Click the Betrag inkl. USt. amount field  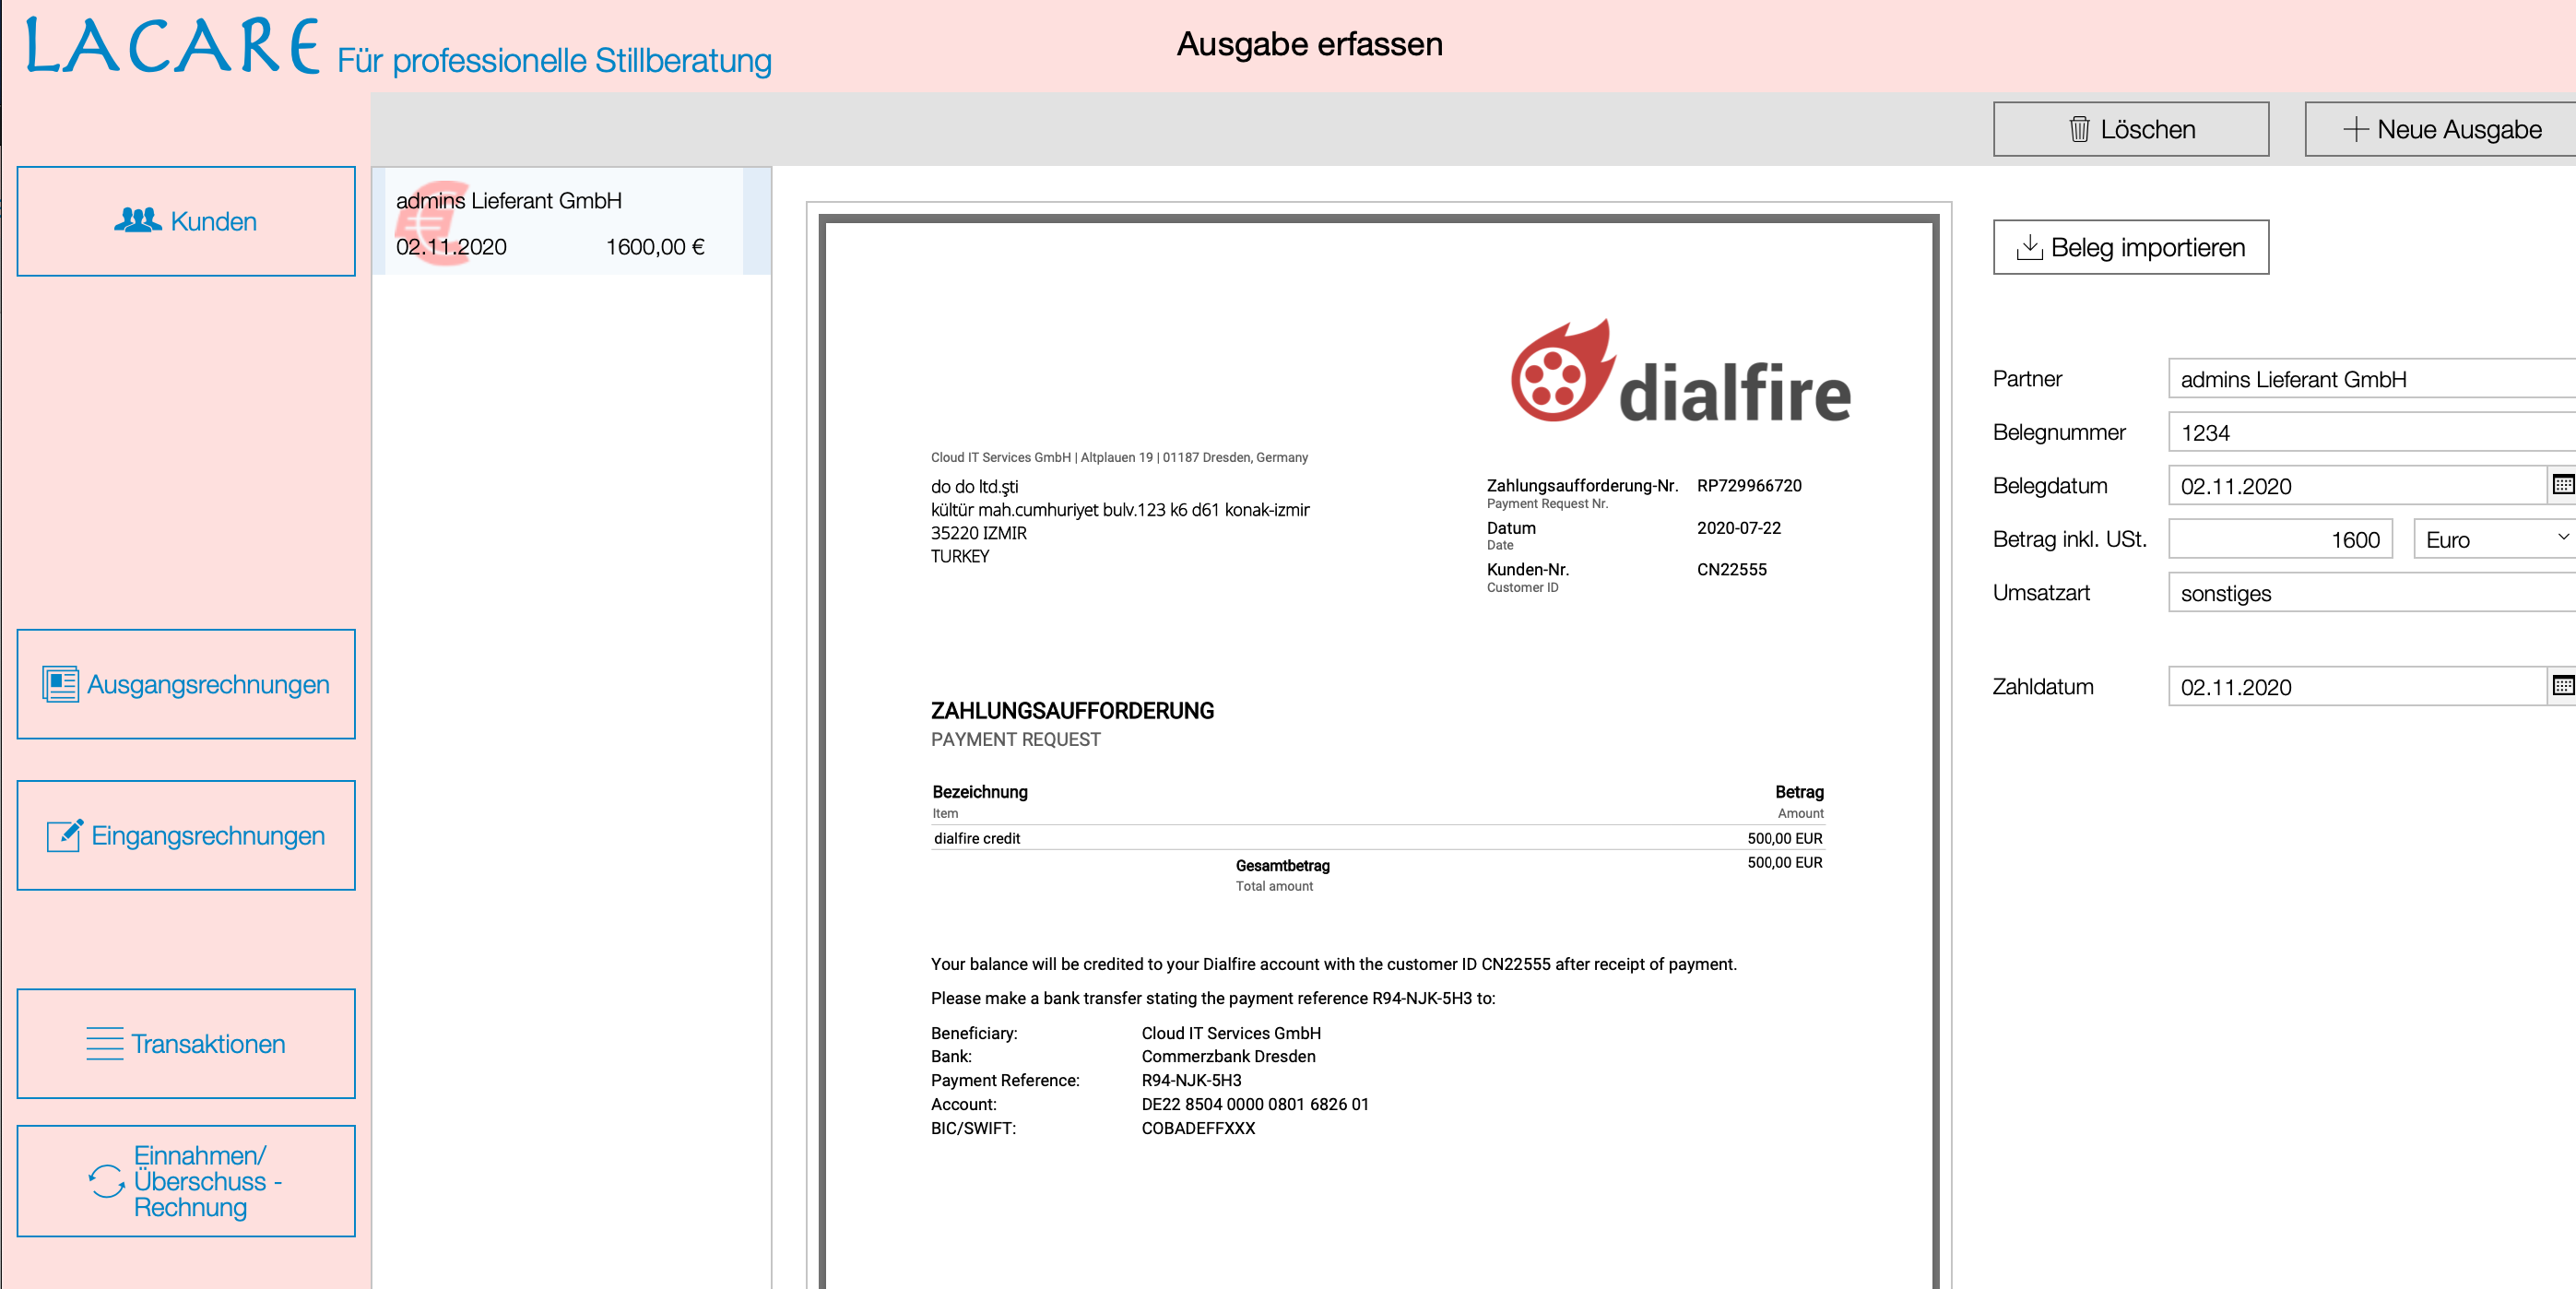[x=2279, y=539]
